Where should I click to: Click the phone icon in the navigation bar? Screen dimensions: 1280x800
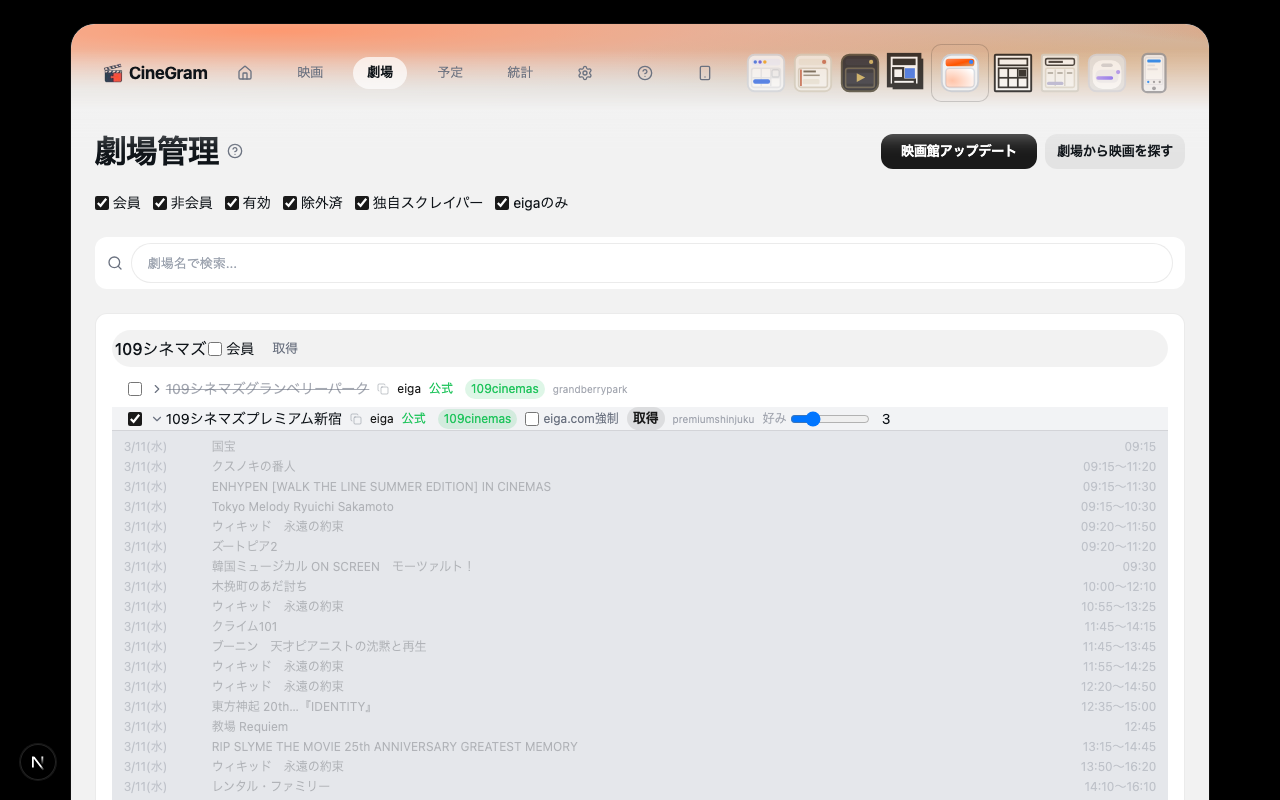705,73
